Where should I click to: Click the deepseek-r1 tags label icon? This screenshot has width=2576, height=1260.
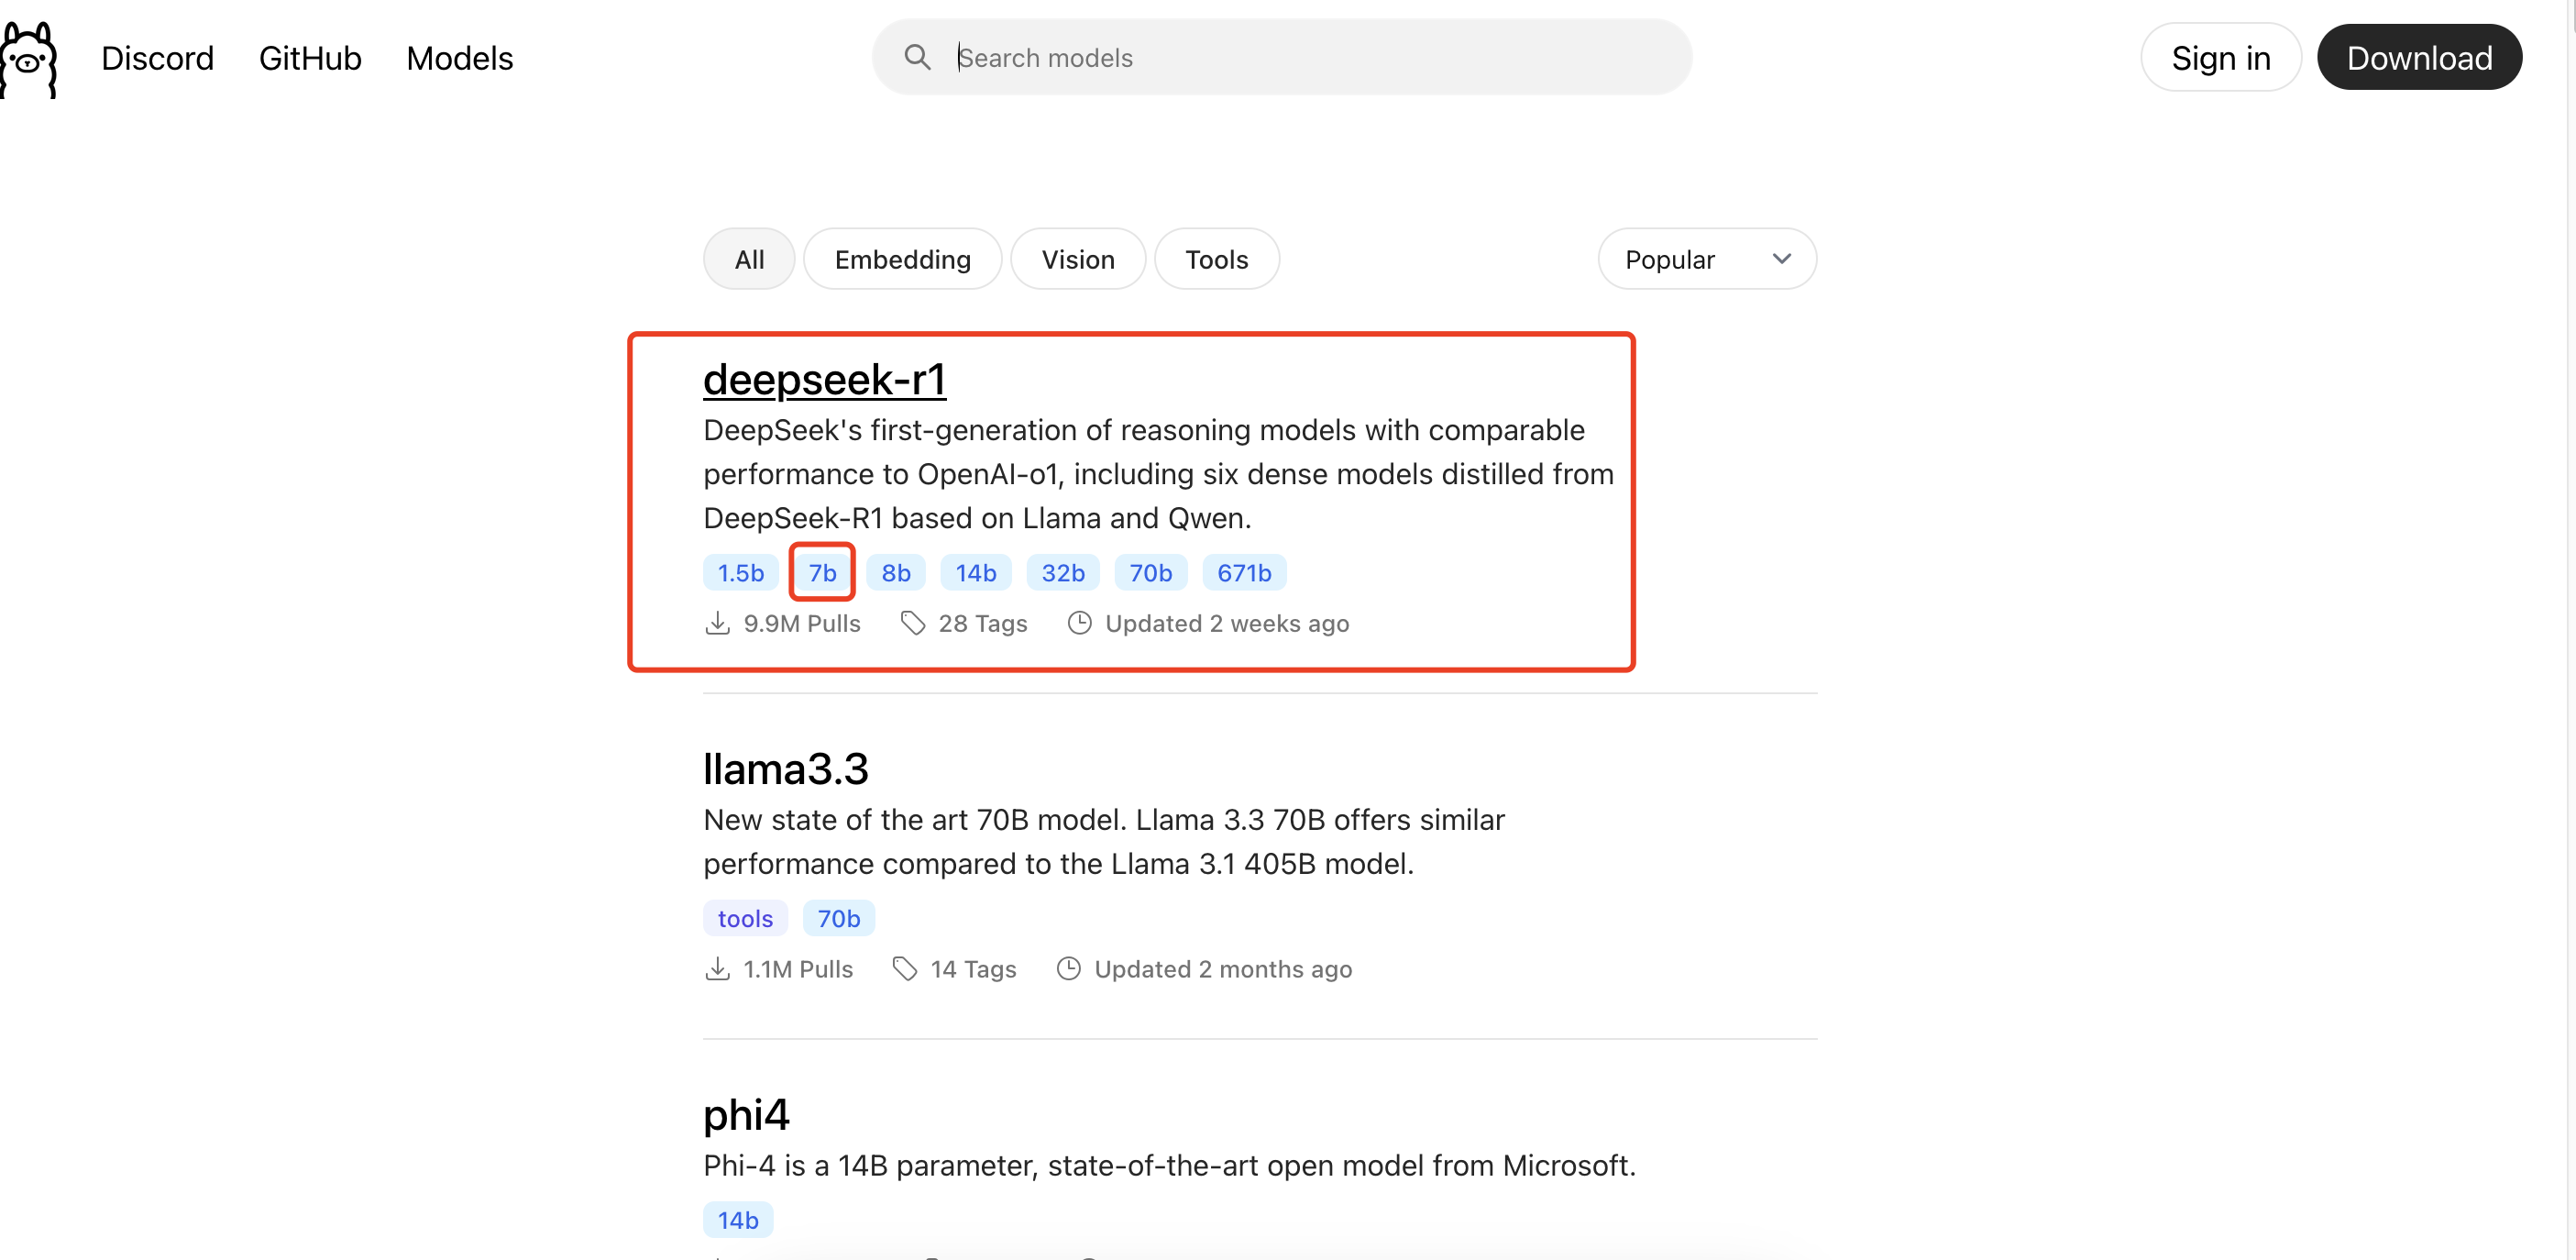[x=912, y=623]
